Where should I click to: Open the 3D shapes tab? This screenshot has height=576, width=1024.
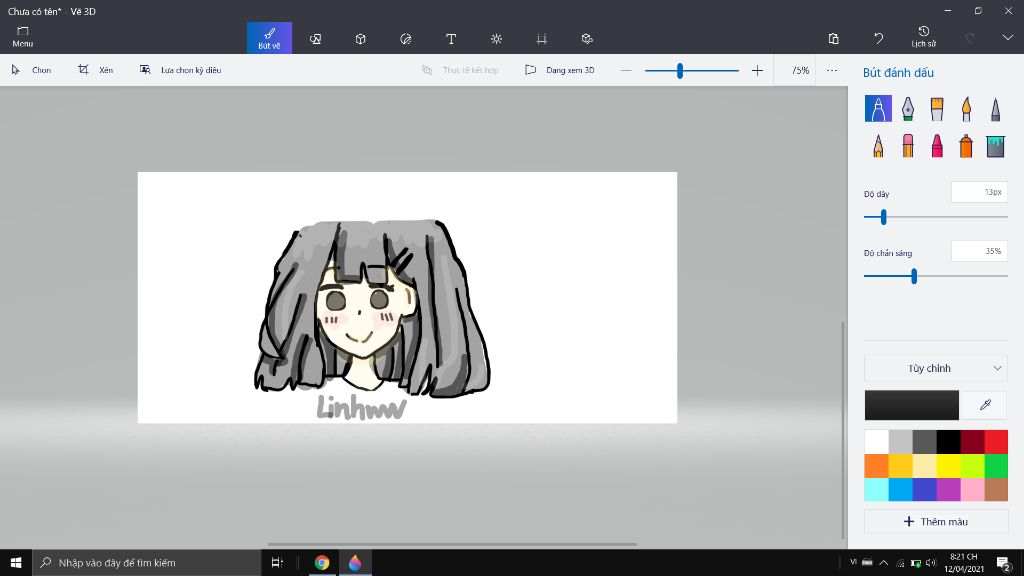pos(360,39)
